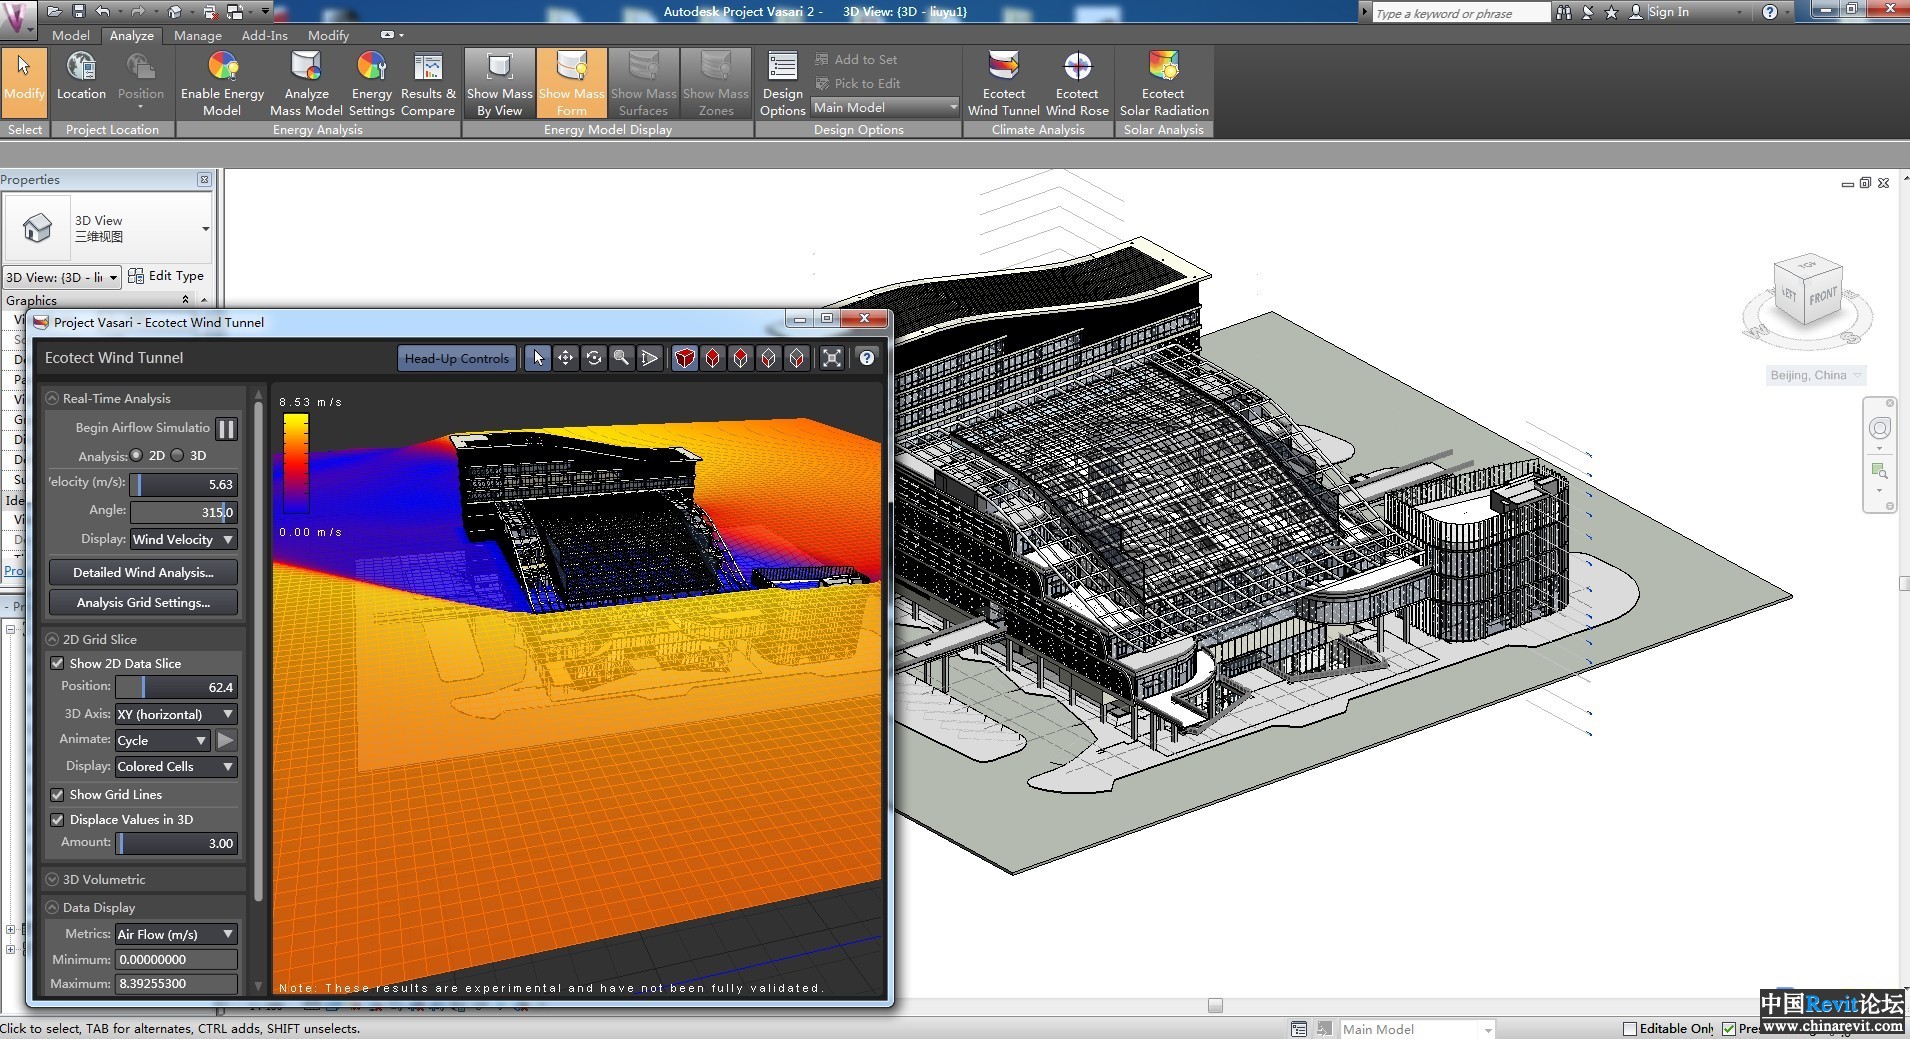Image resolution: width=1910 pixels, height=1039 pixels.
Task: Adjust the displacement Amount slider
Action: (176, 843)
